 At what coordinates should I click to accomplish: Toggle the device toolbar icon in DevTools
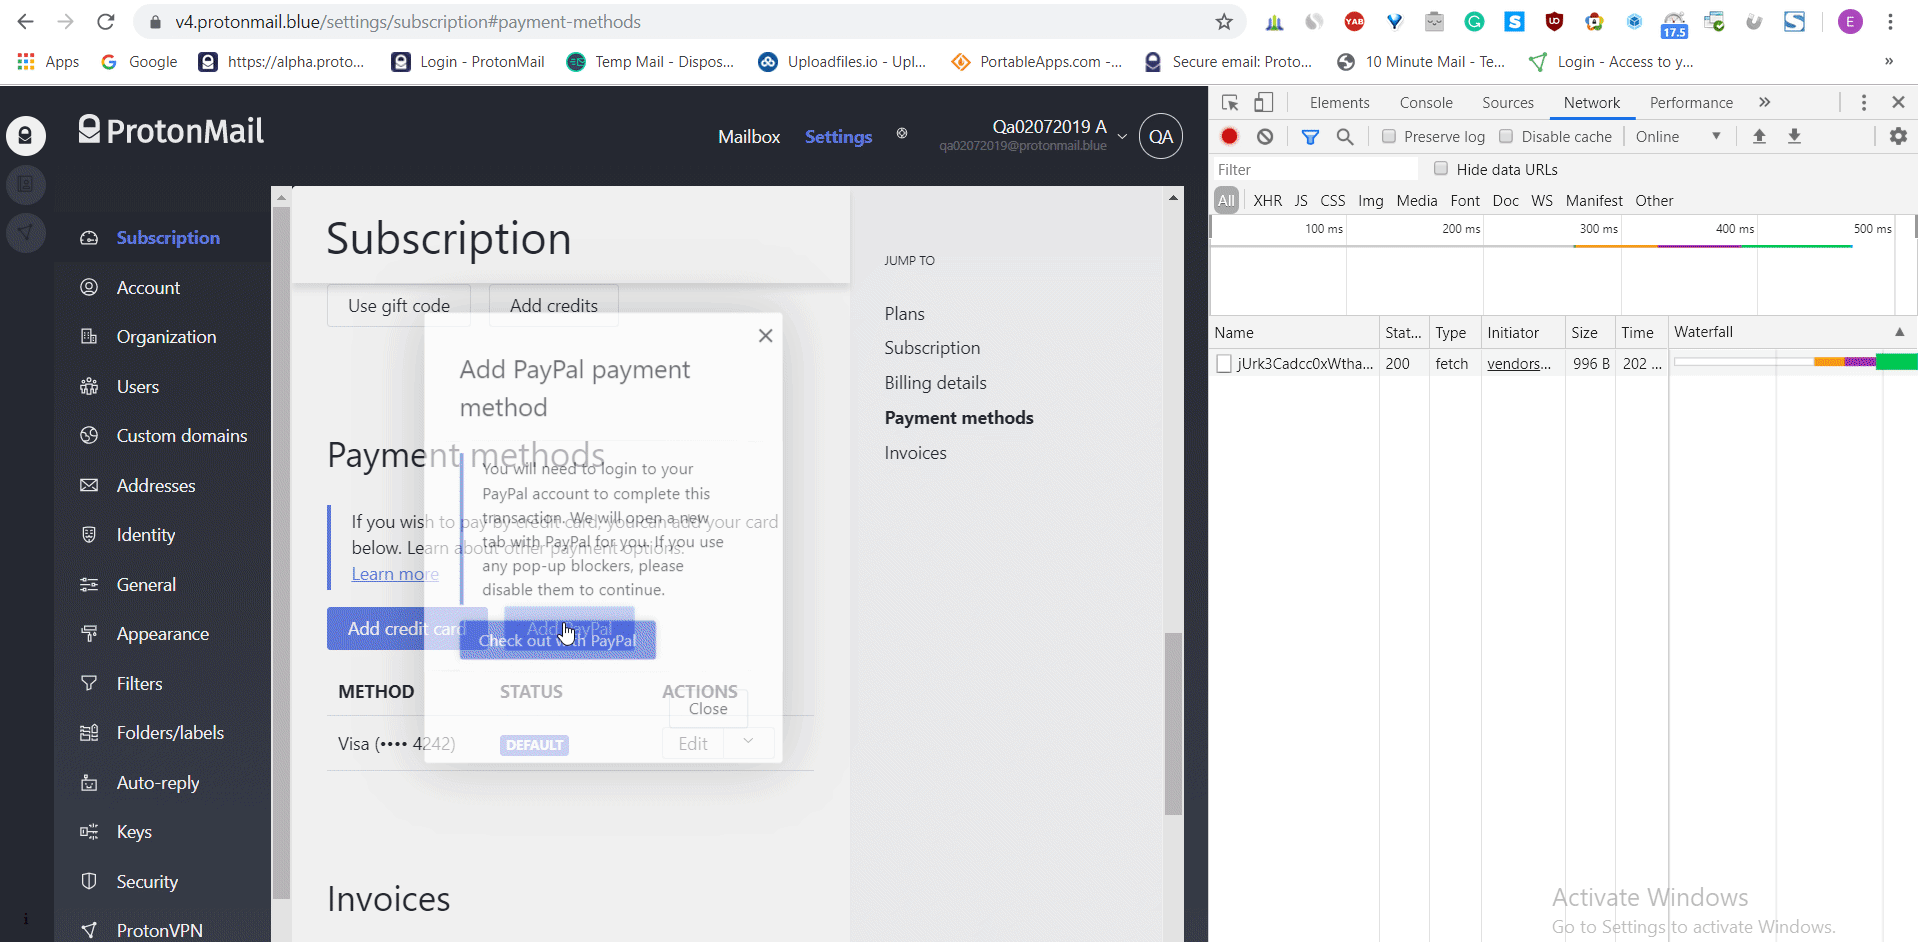[1263, 102]
